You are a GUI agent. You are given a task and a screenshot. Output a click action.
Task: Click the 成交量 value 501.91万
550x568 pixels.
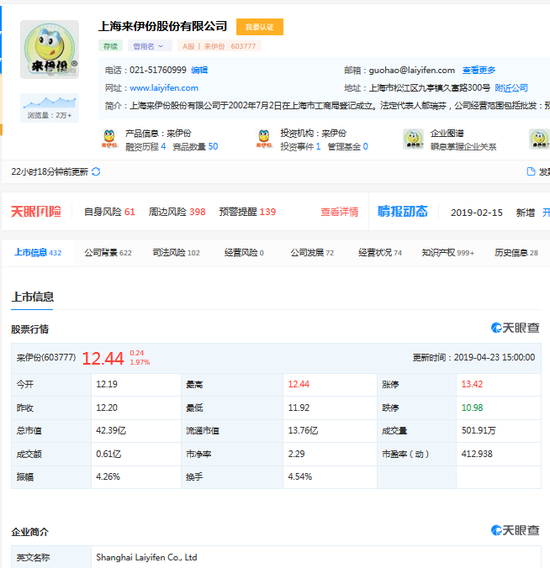(x=479, y=431)
